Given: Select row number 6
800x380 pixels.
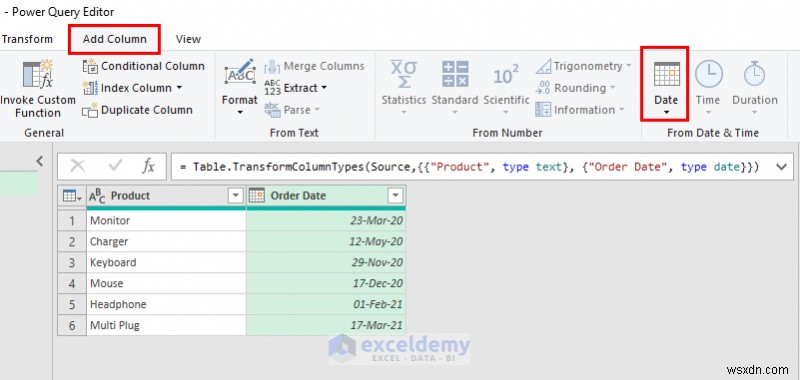Looking at the screenshot, I should [72, 325].
